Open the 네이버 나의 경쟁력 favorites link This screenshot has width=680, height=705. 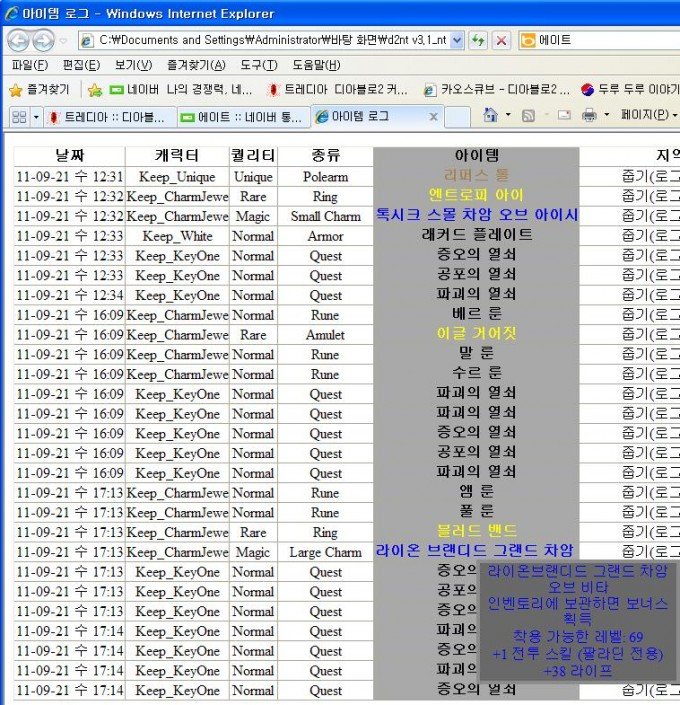click(x=181, y=90)
